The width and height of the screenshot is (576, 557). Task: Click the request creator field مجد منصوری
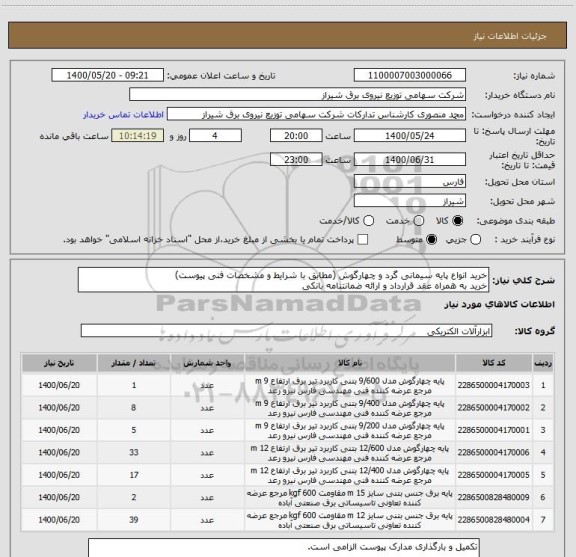[x=316, y=114]
